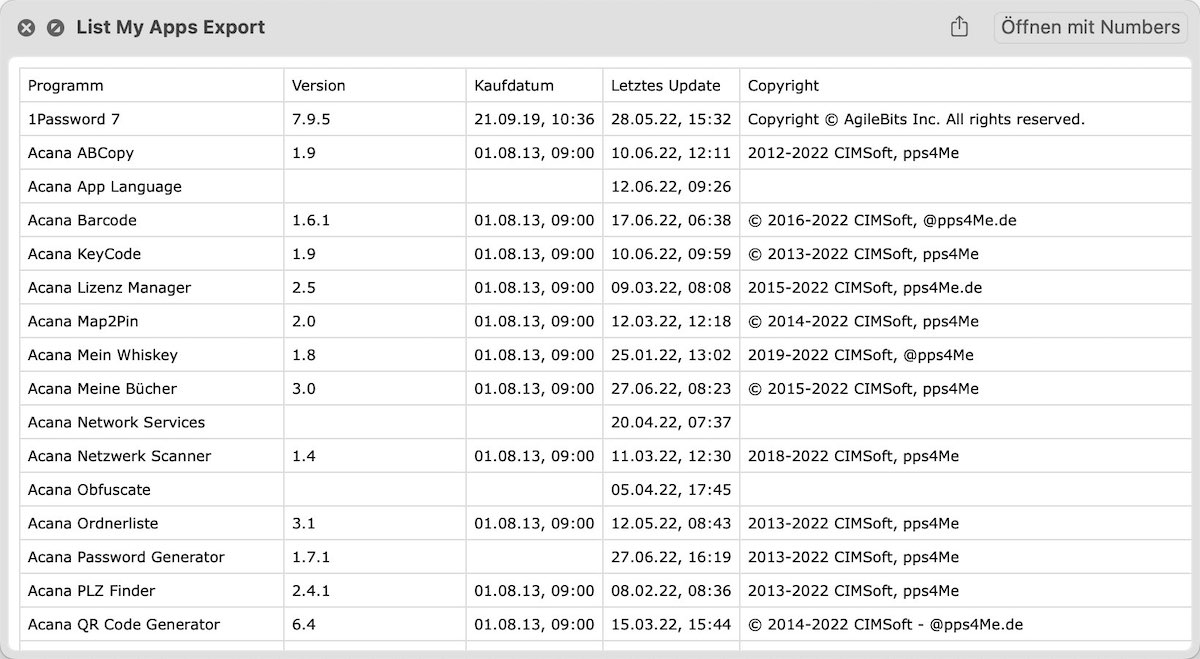Click the update date '12.05.22, 08:43'
The height and width of the screenshot is (659, 1200).
(671, 523)
